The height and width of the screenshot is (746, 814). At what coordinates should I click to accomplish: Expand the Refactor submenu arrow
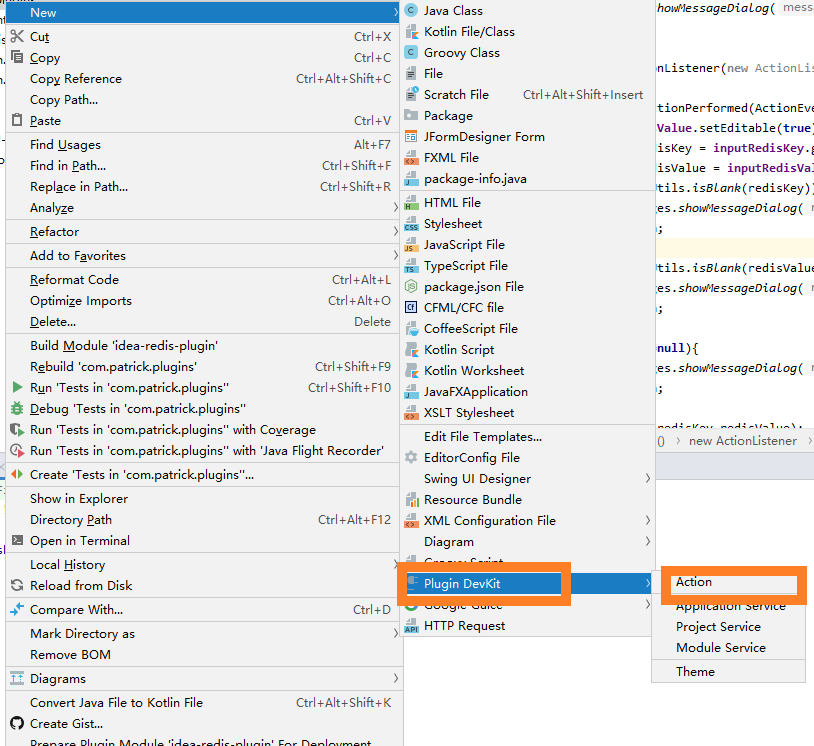tap(395, 232)
